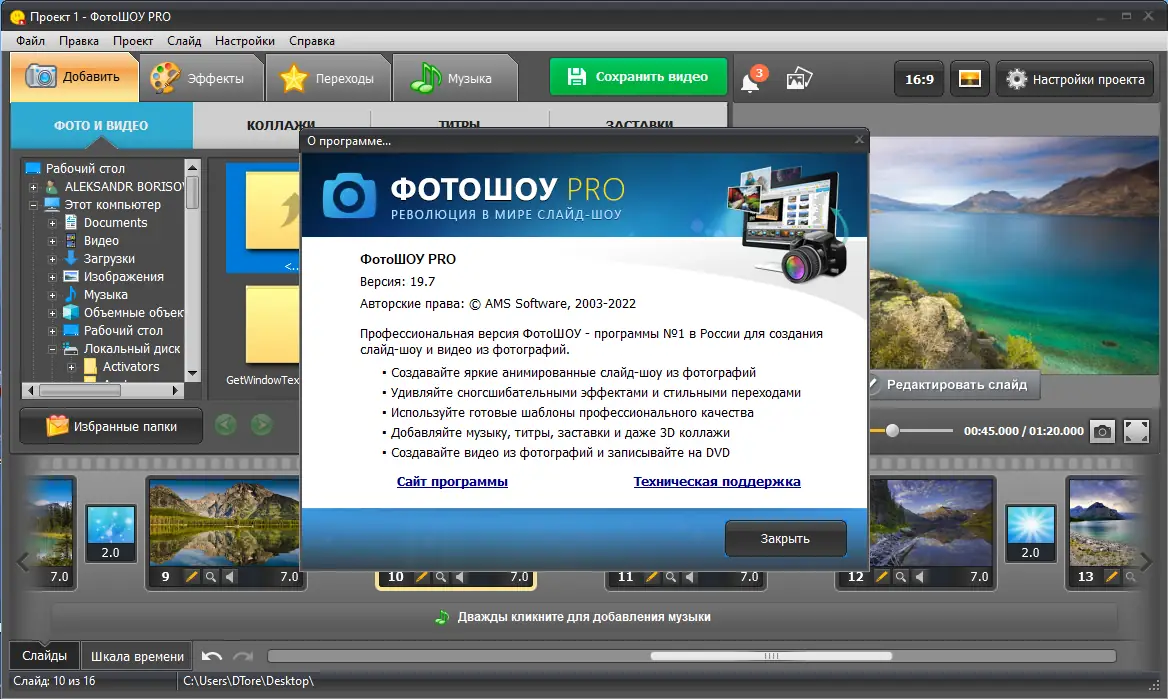This screenshot has height=699, width=1168.
Task: Redo the last undone action
Action: 243,657
